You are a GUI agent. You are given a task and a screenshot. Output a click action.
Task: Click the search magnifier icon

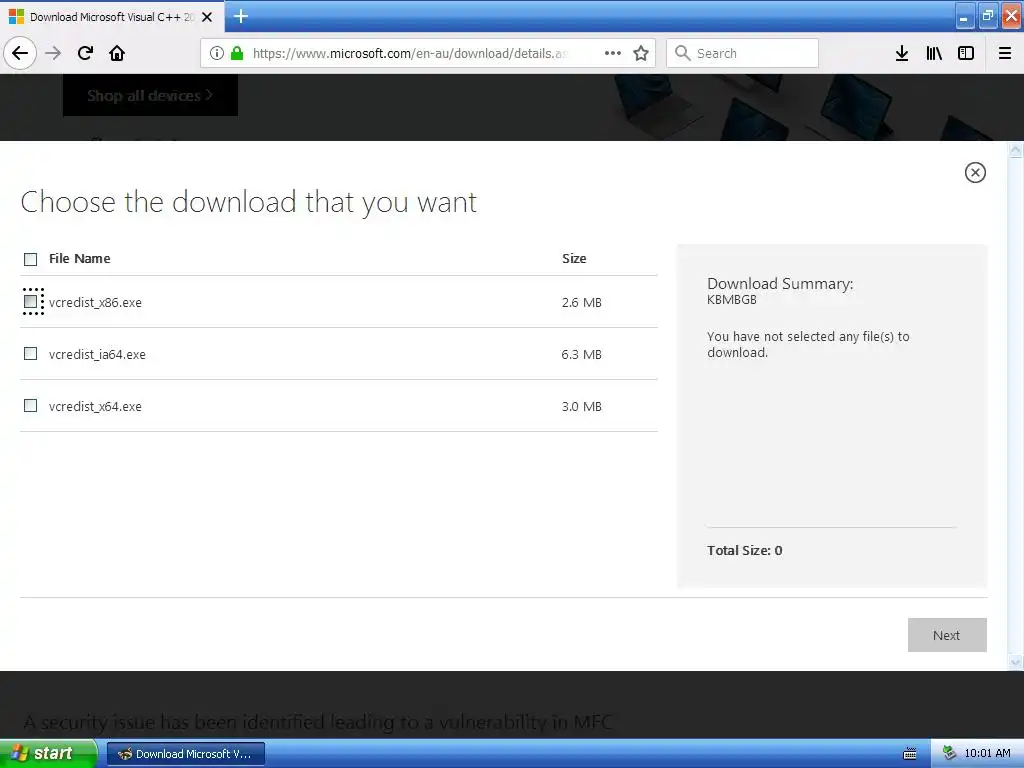click(682, 53)
